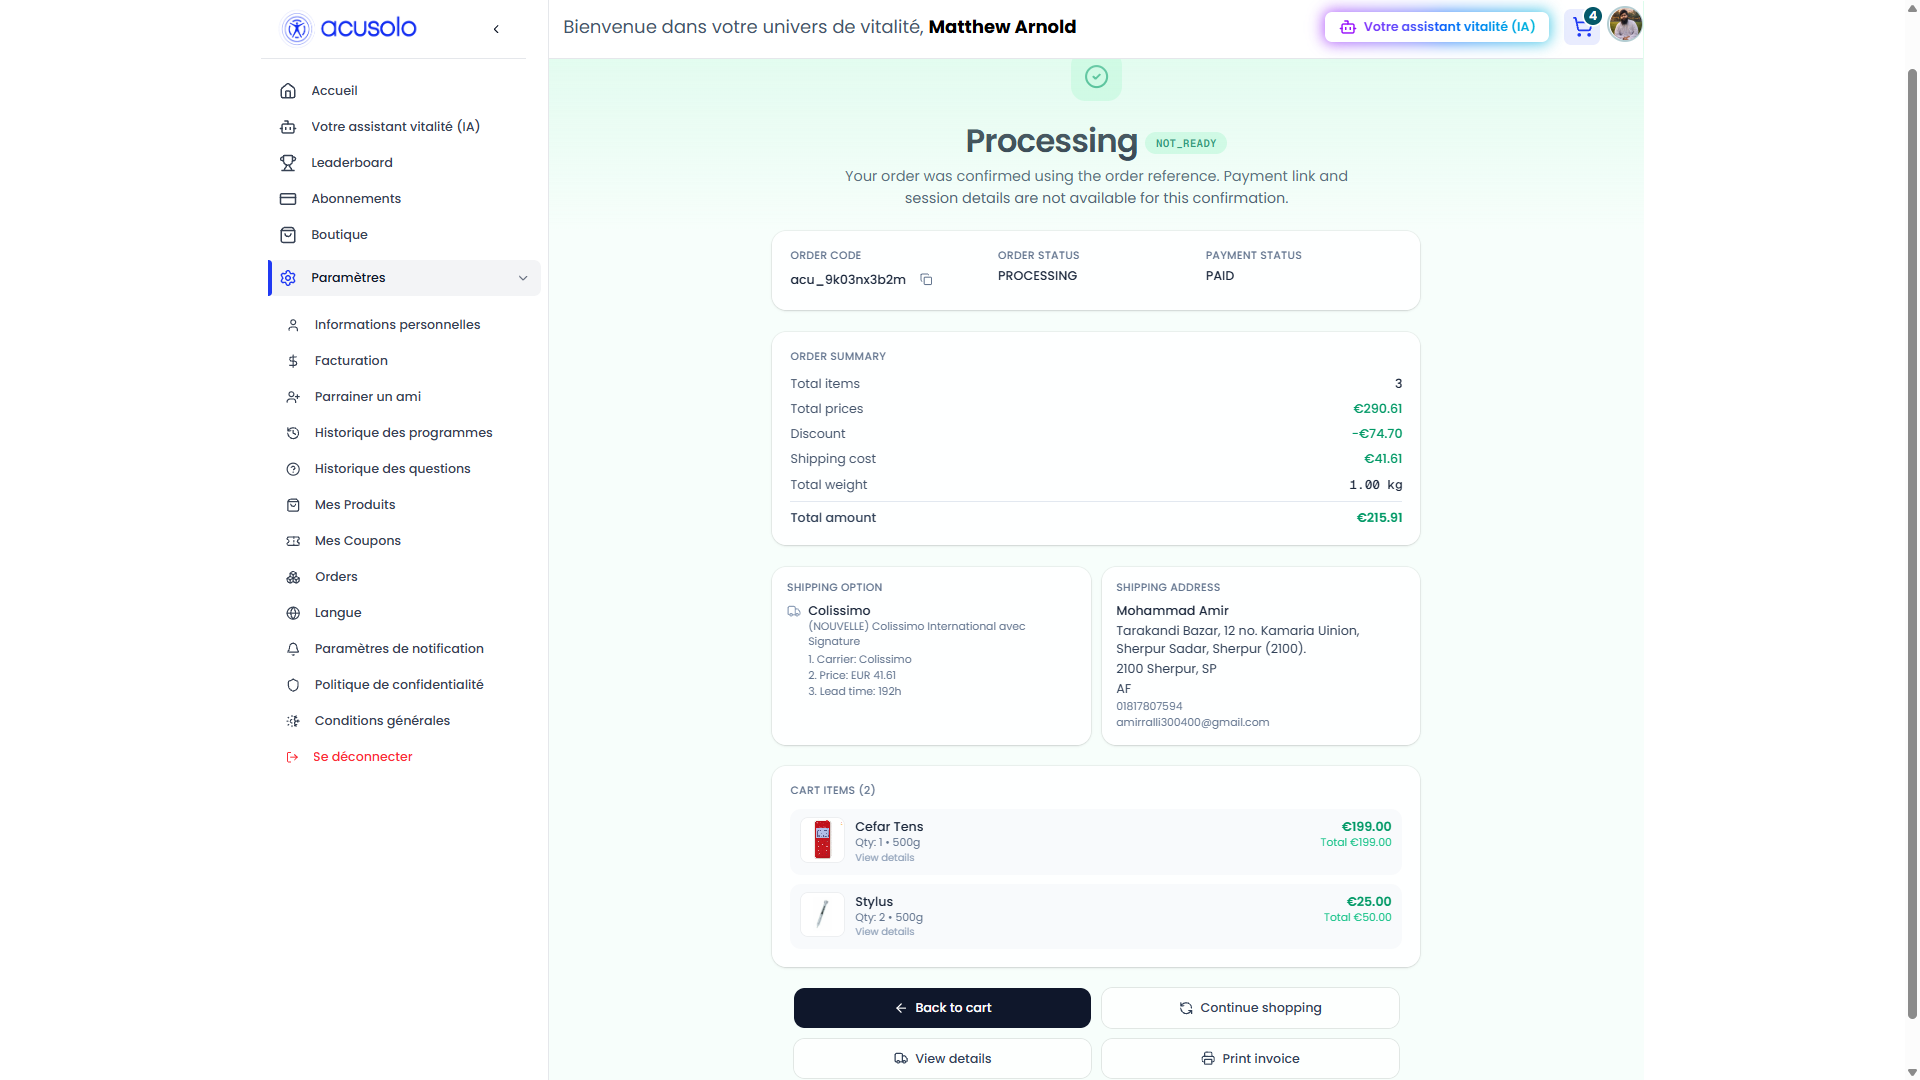The height and width of the screenshot is (1080, 1920).
Task: Click the Facturation dollar icon
Action: [293, 361]
